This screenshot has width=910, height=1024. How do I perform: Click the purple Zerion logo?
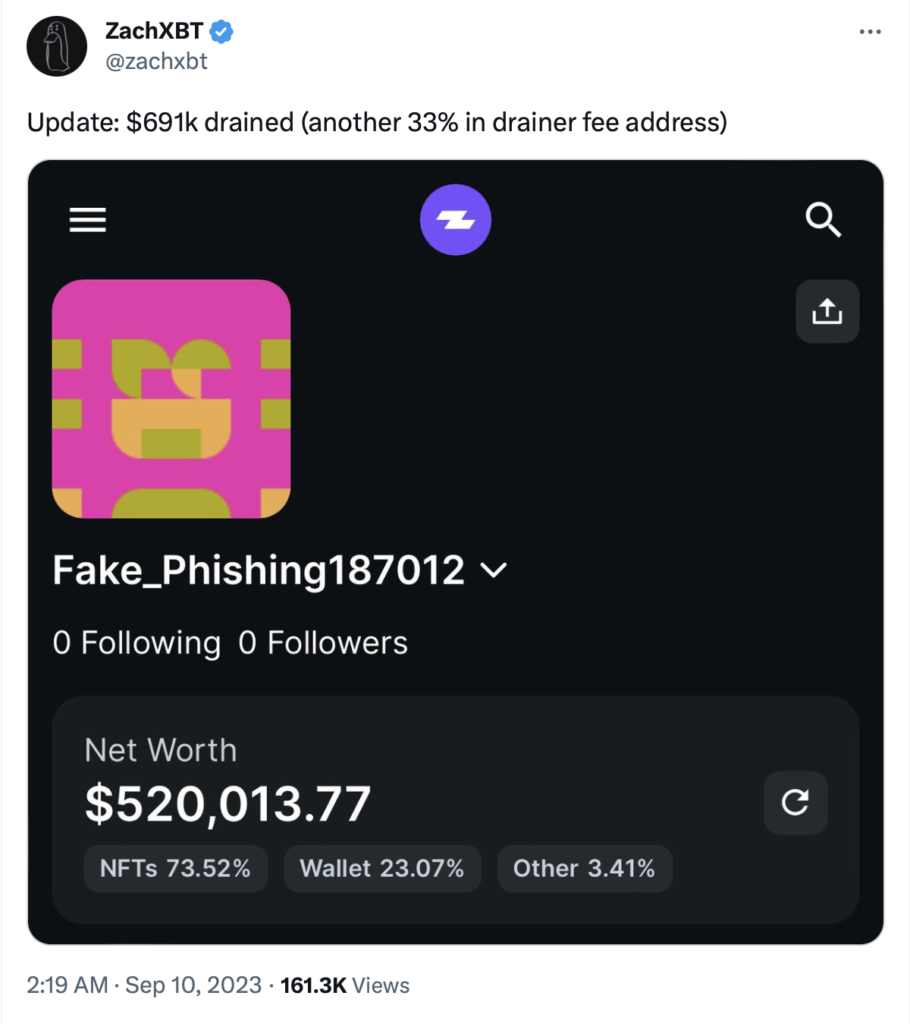(x=455, y=220)
